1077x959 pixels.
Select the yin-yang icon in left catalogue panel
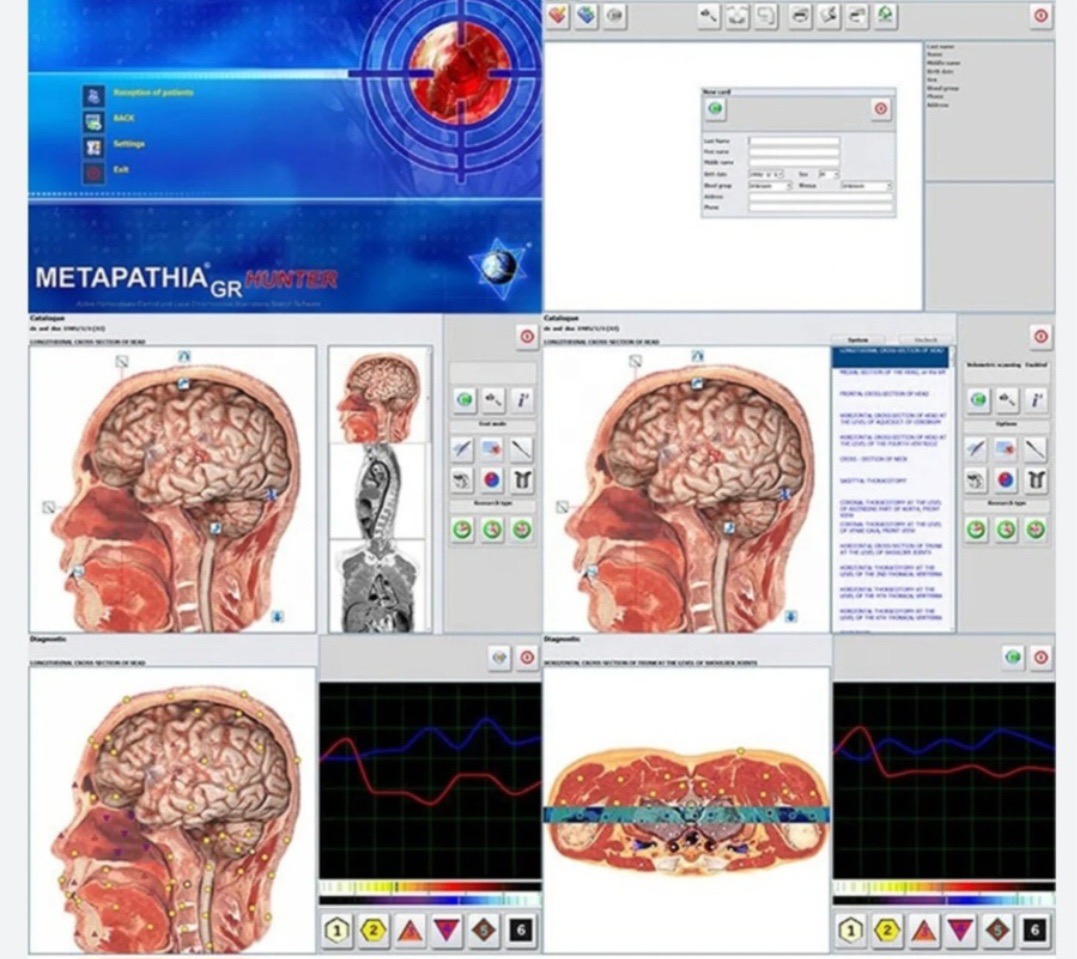coord(492,480)
